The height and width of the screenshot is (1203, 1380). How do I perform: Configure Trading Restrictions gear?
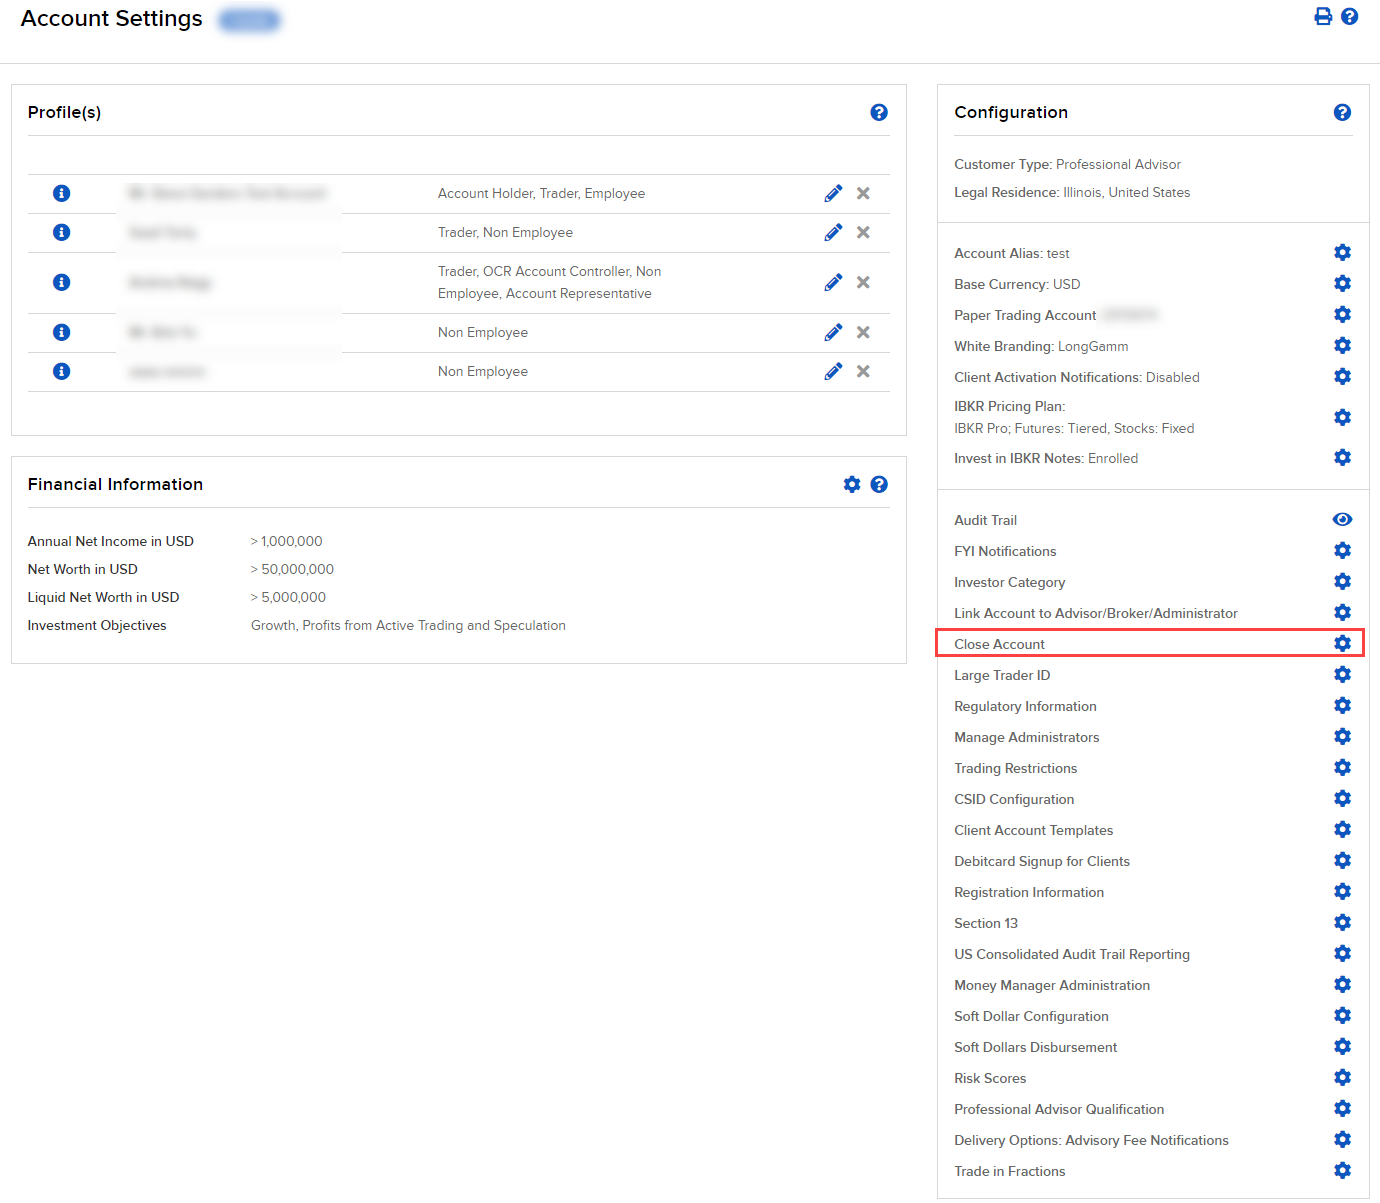[x=1342, y=767]
